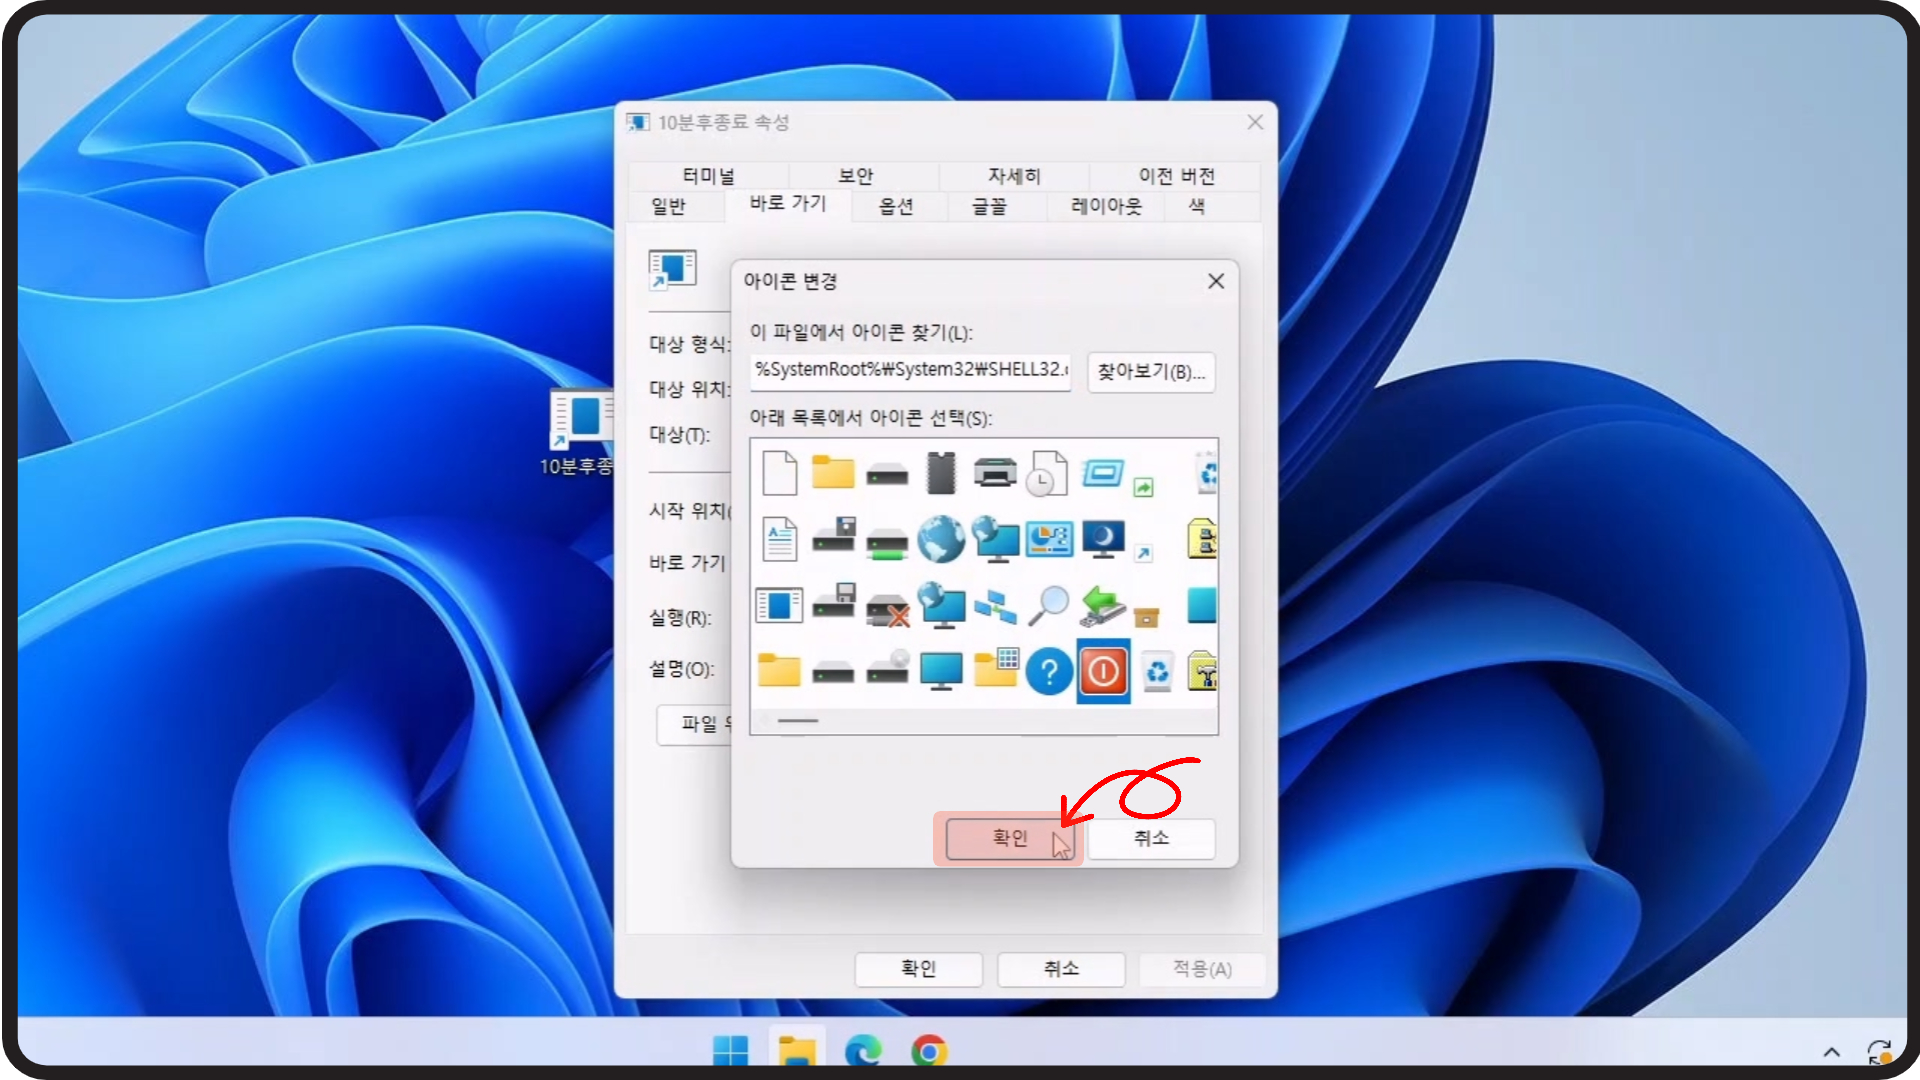Image resolution: width=1920 pixels, height=1080 pixels.
Task: Click 취소 in the icon change dialog
Action: 1151,838
